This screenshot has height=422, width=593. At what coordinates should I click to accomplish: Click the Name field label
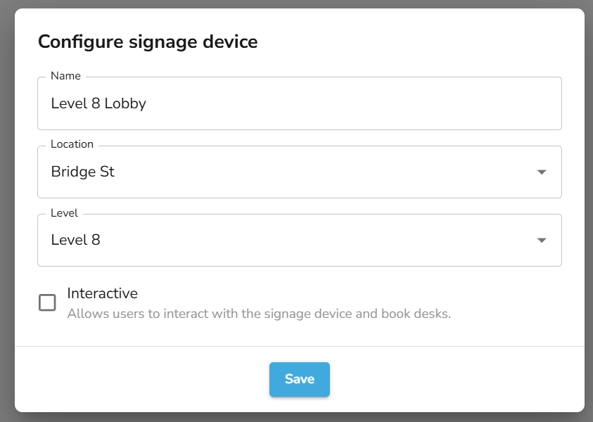(x=65, y=76)
